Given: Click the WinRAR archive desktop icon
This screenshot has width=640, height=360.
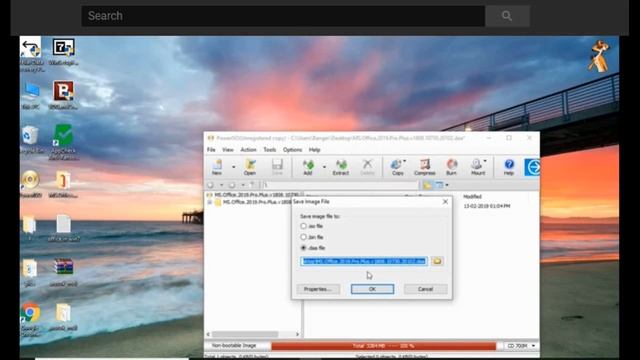Looking at the screenshot, I should tap(63, 272).
